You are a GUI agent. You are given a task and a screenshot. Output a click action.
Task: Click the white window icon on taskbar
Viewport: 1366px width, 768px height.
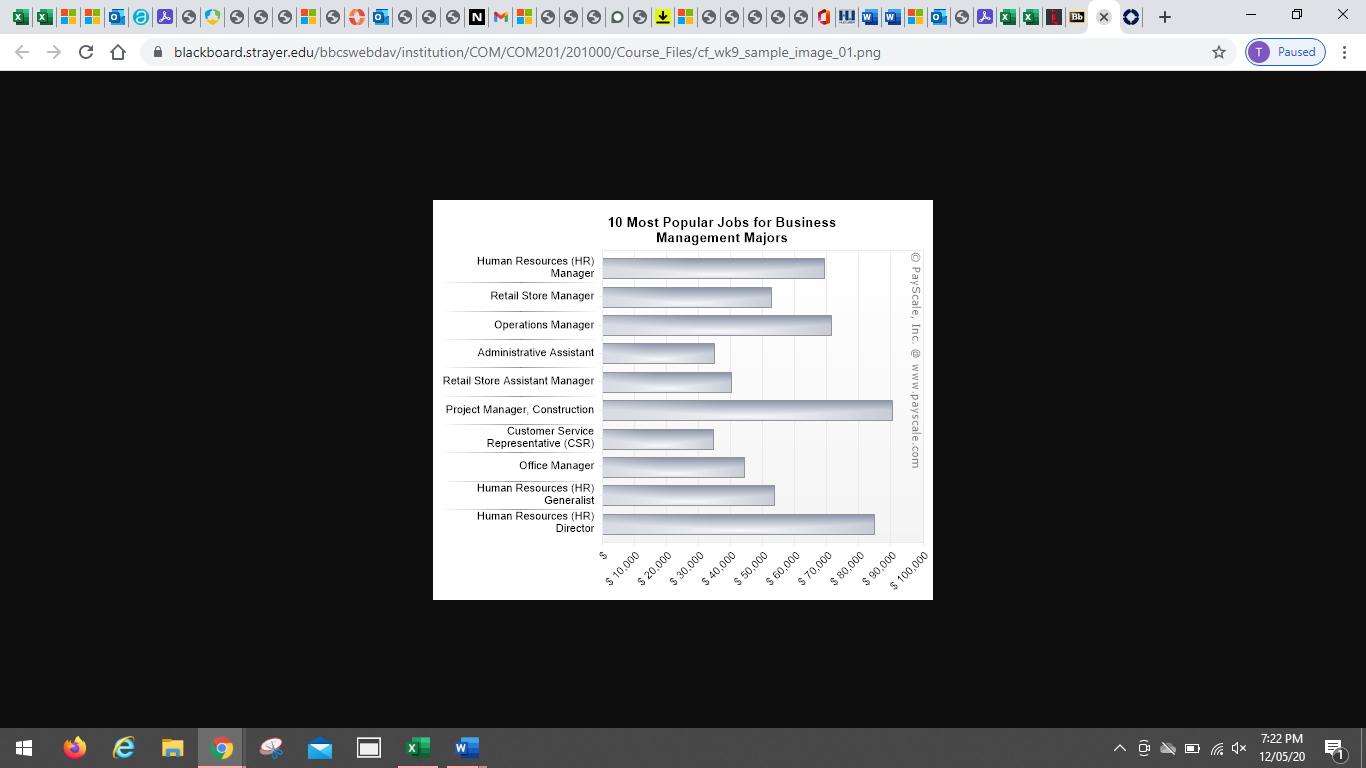point(369,748)
